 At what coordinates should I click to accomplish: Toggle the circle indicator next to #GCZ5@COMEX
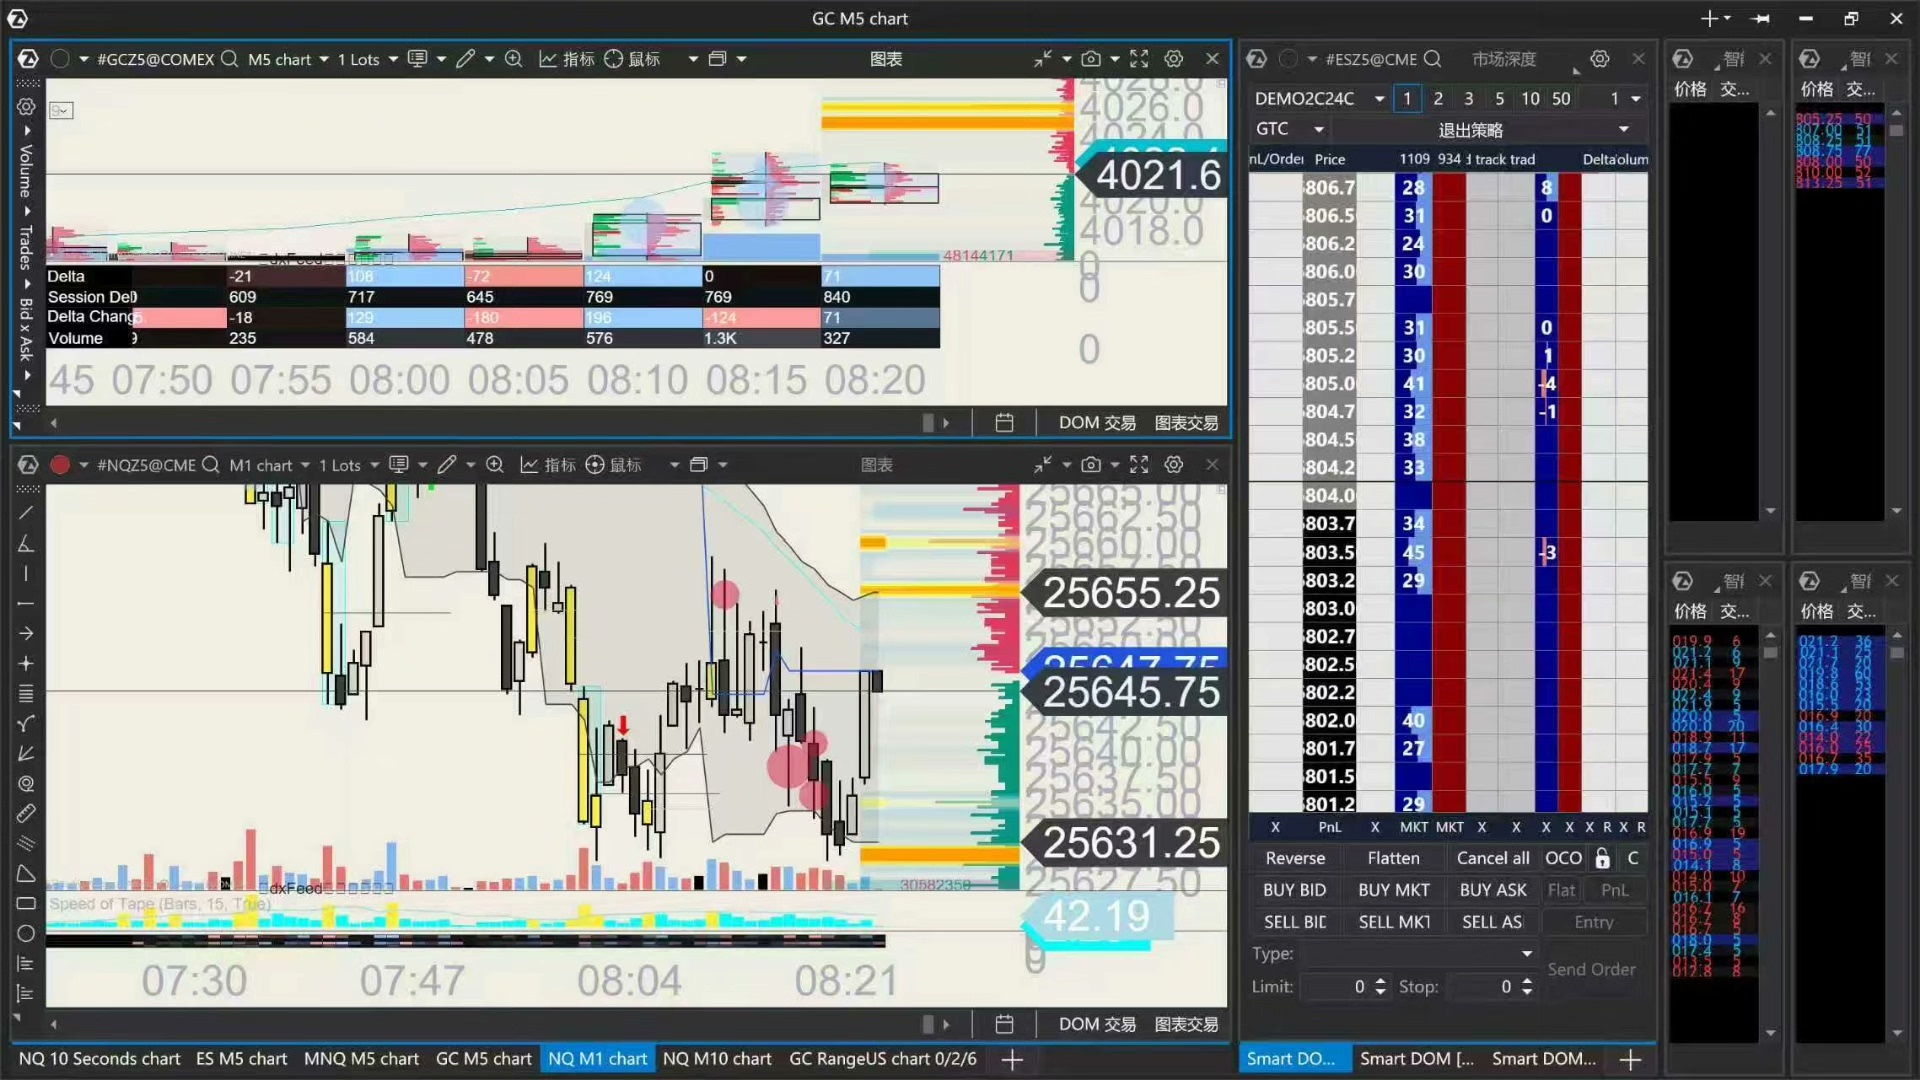pos(60,59)
